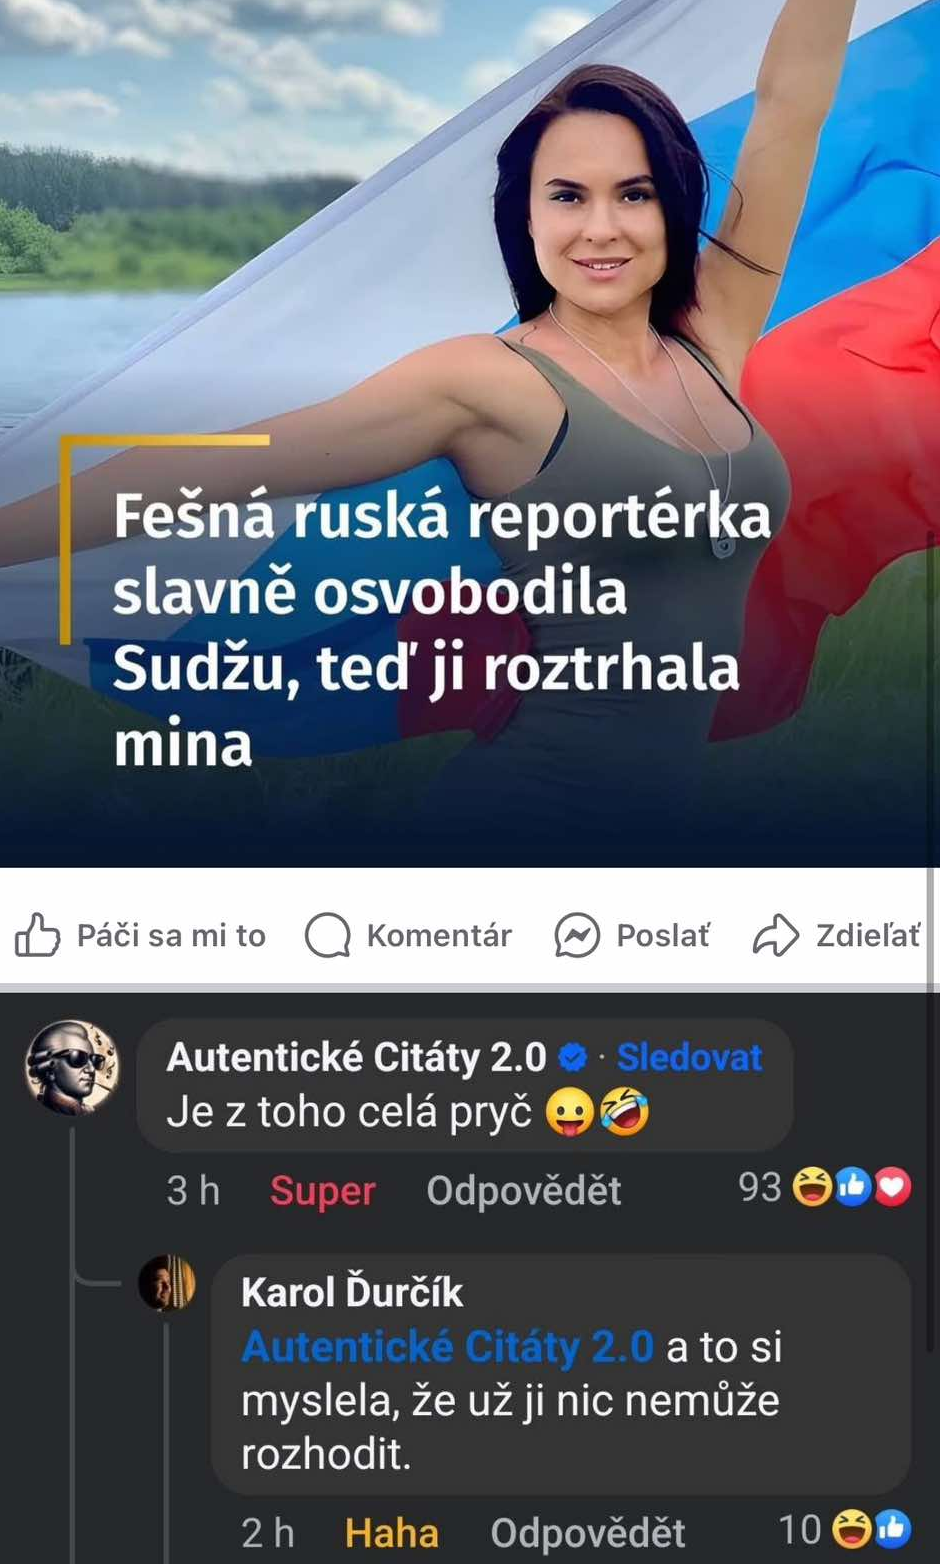Image resolution: width=940 pixels, height=1564 pixels.
Task: Tap the Zdieľať share arrow icon
Action: pos(776,935)
